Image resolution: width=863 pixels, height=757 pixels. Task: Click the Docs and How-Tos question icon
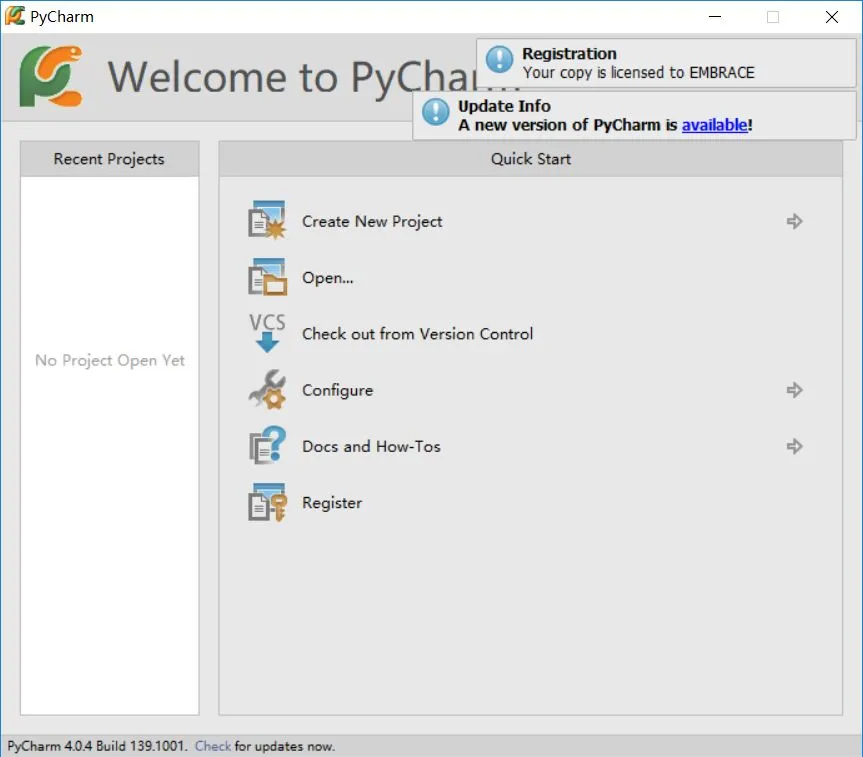(267, 445)
